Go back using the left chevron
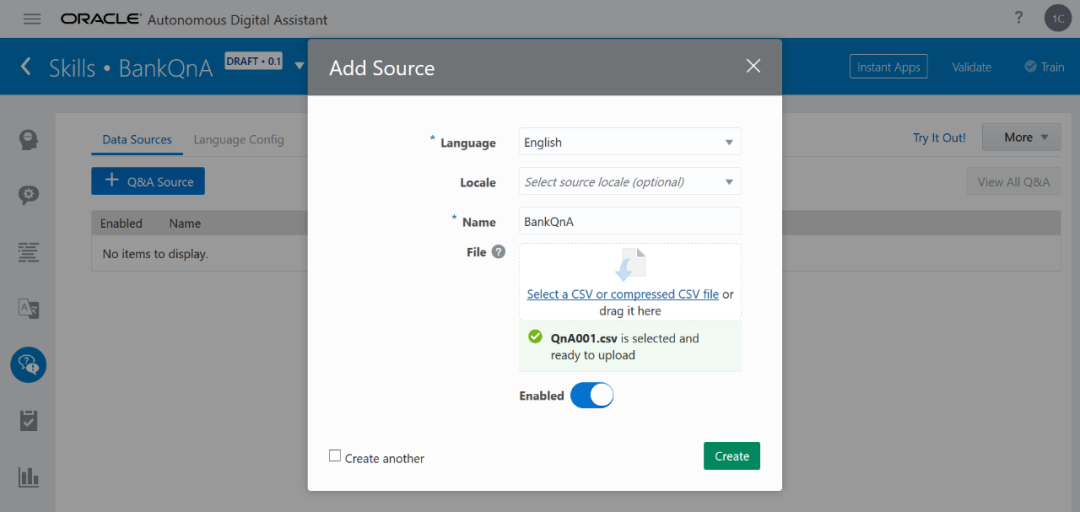The width and height of the screenshot is (1080, 512). pos(26,67)
